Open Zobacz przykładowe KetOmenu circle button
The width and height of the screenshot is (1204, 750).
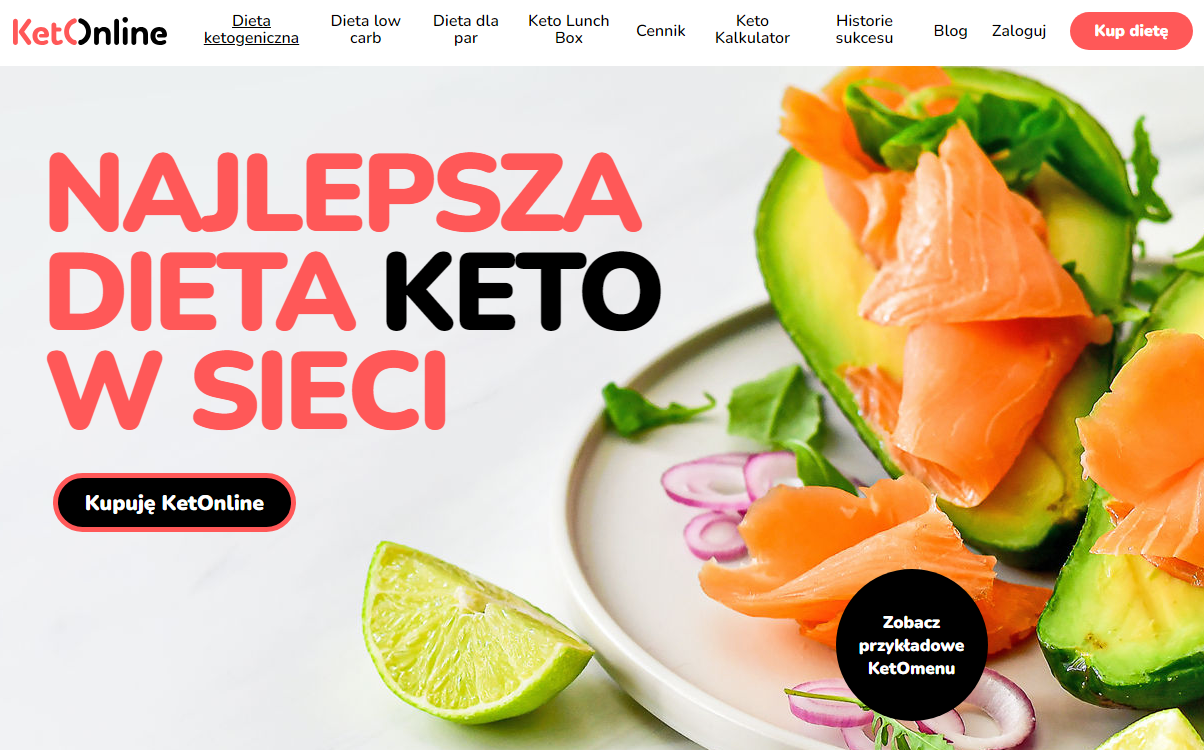[x=912, y=645]
